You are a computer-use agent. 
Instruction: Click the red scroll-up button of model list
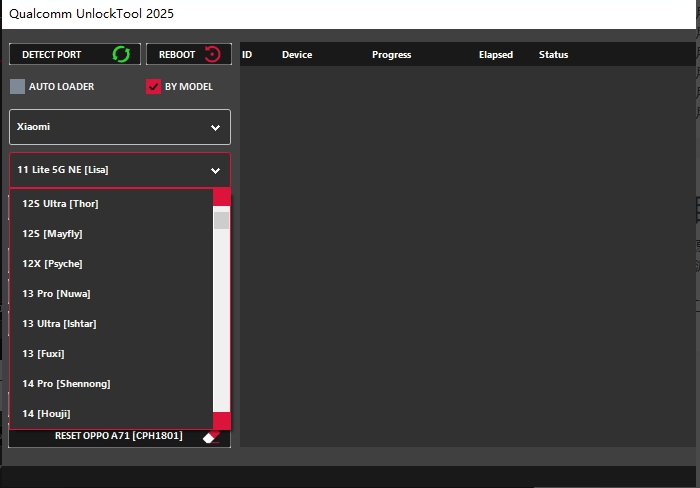point(221,197)
